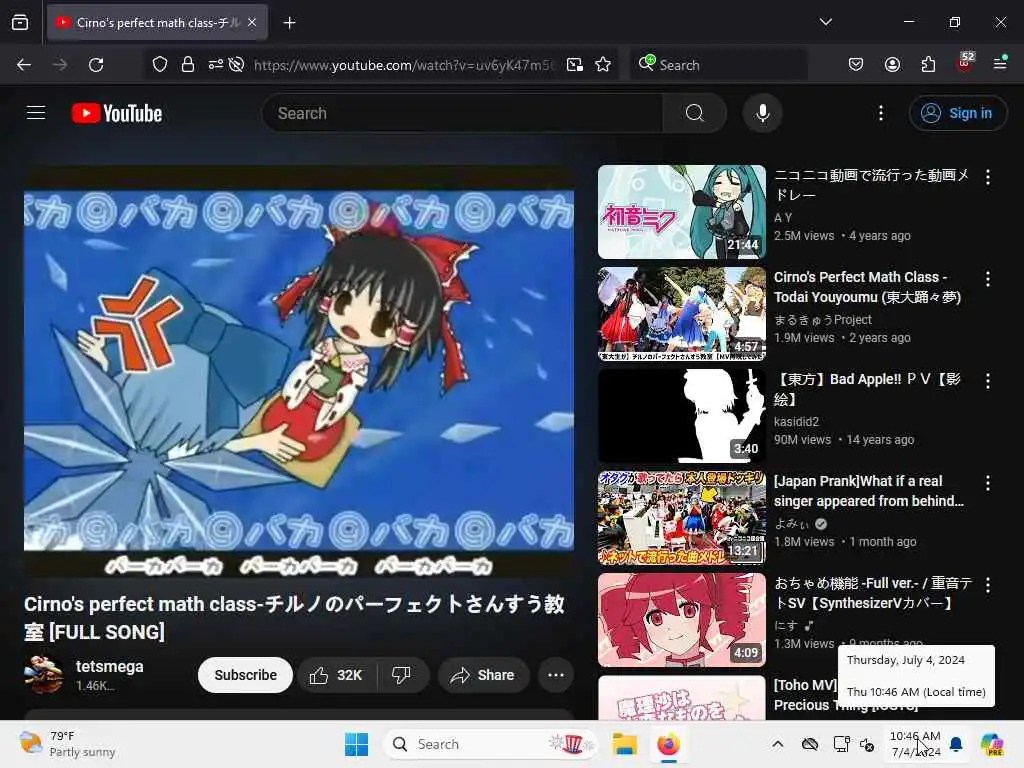
Task: Open [Japan Prank]What if a real singer title
Action: coord(869,491)
